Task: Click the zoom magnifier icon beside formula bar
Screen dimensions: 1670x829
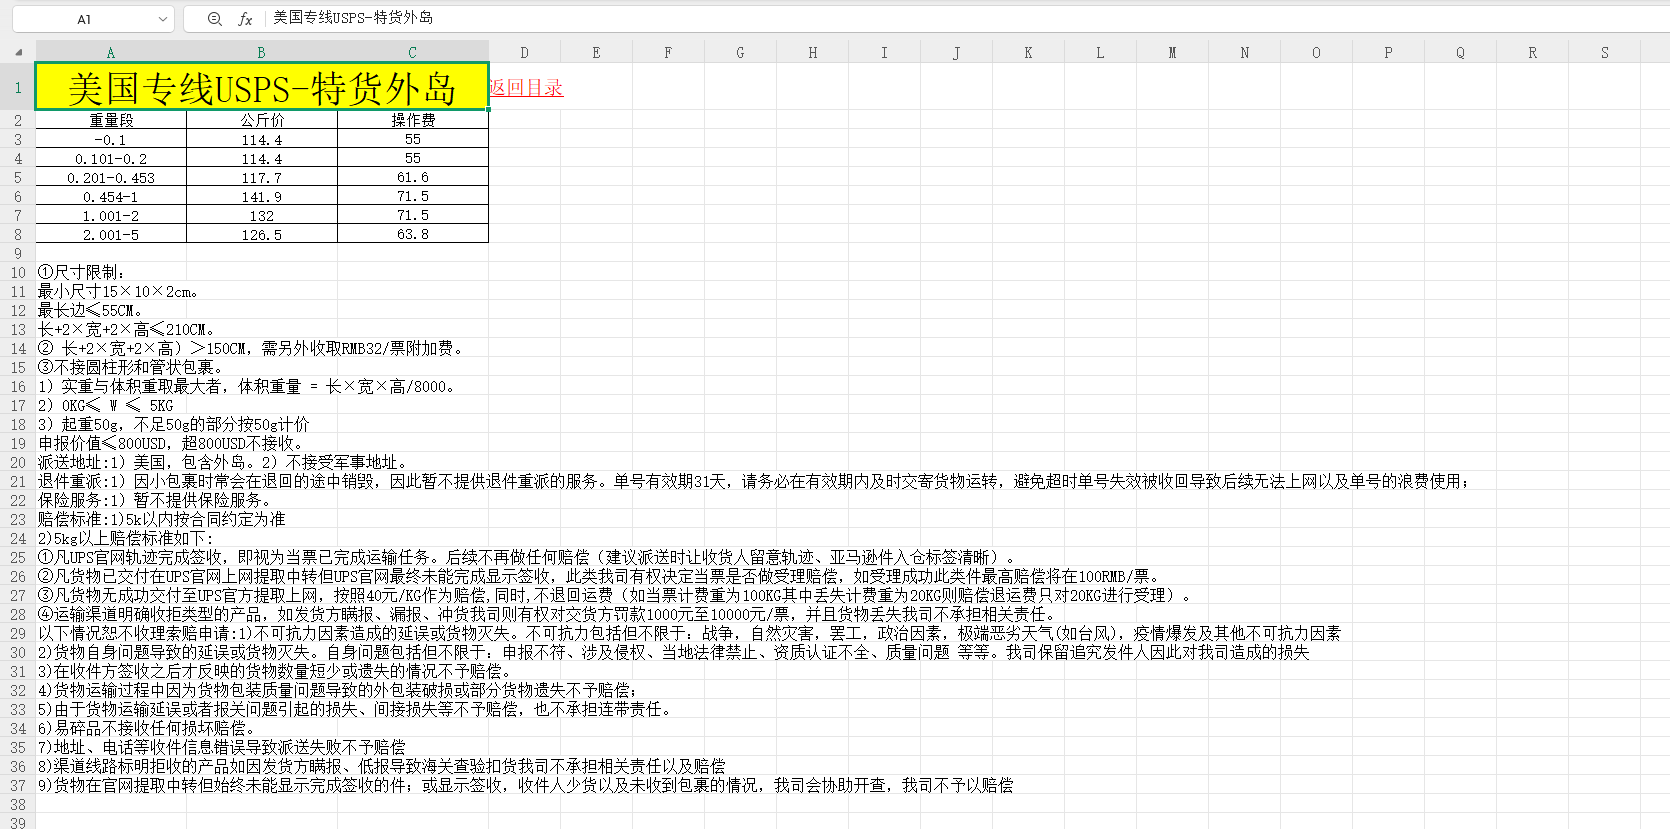Action: tap(214, 19)
